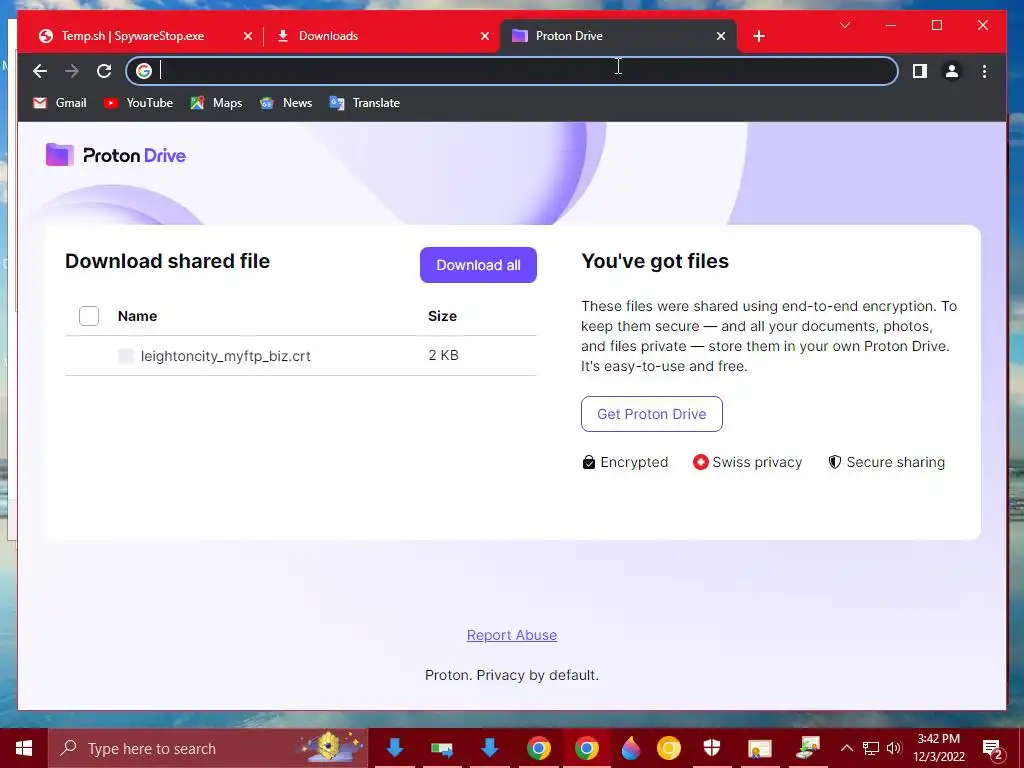Close the Proton Drive tab

(x=721, y=36)
